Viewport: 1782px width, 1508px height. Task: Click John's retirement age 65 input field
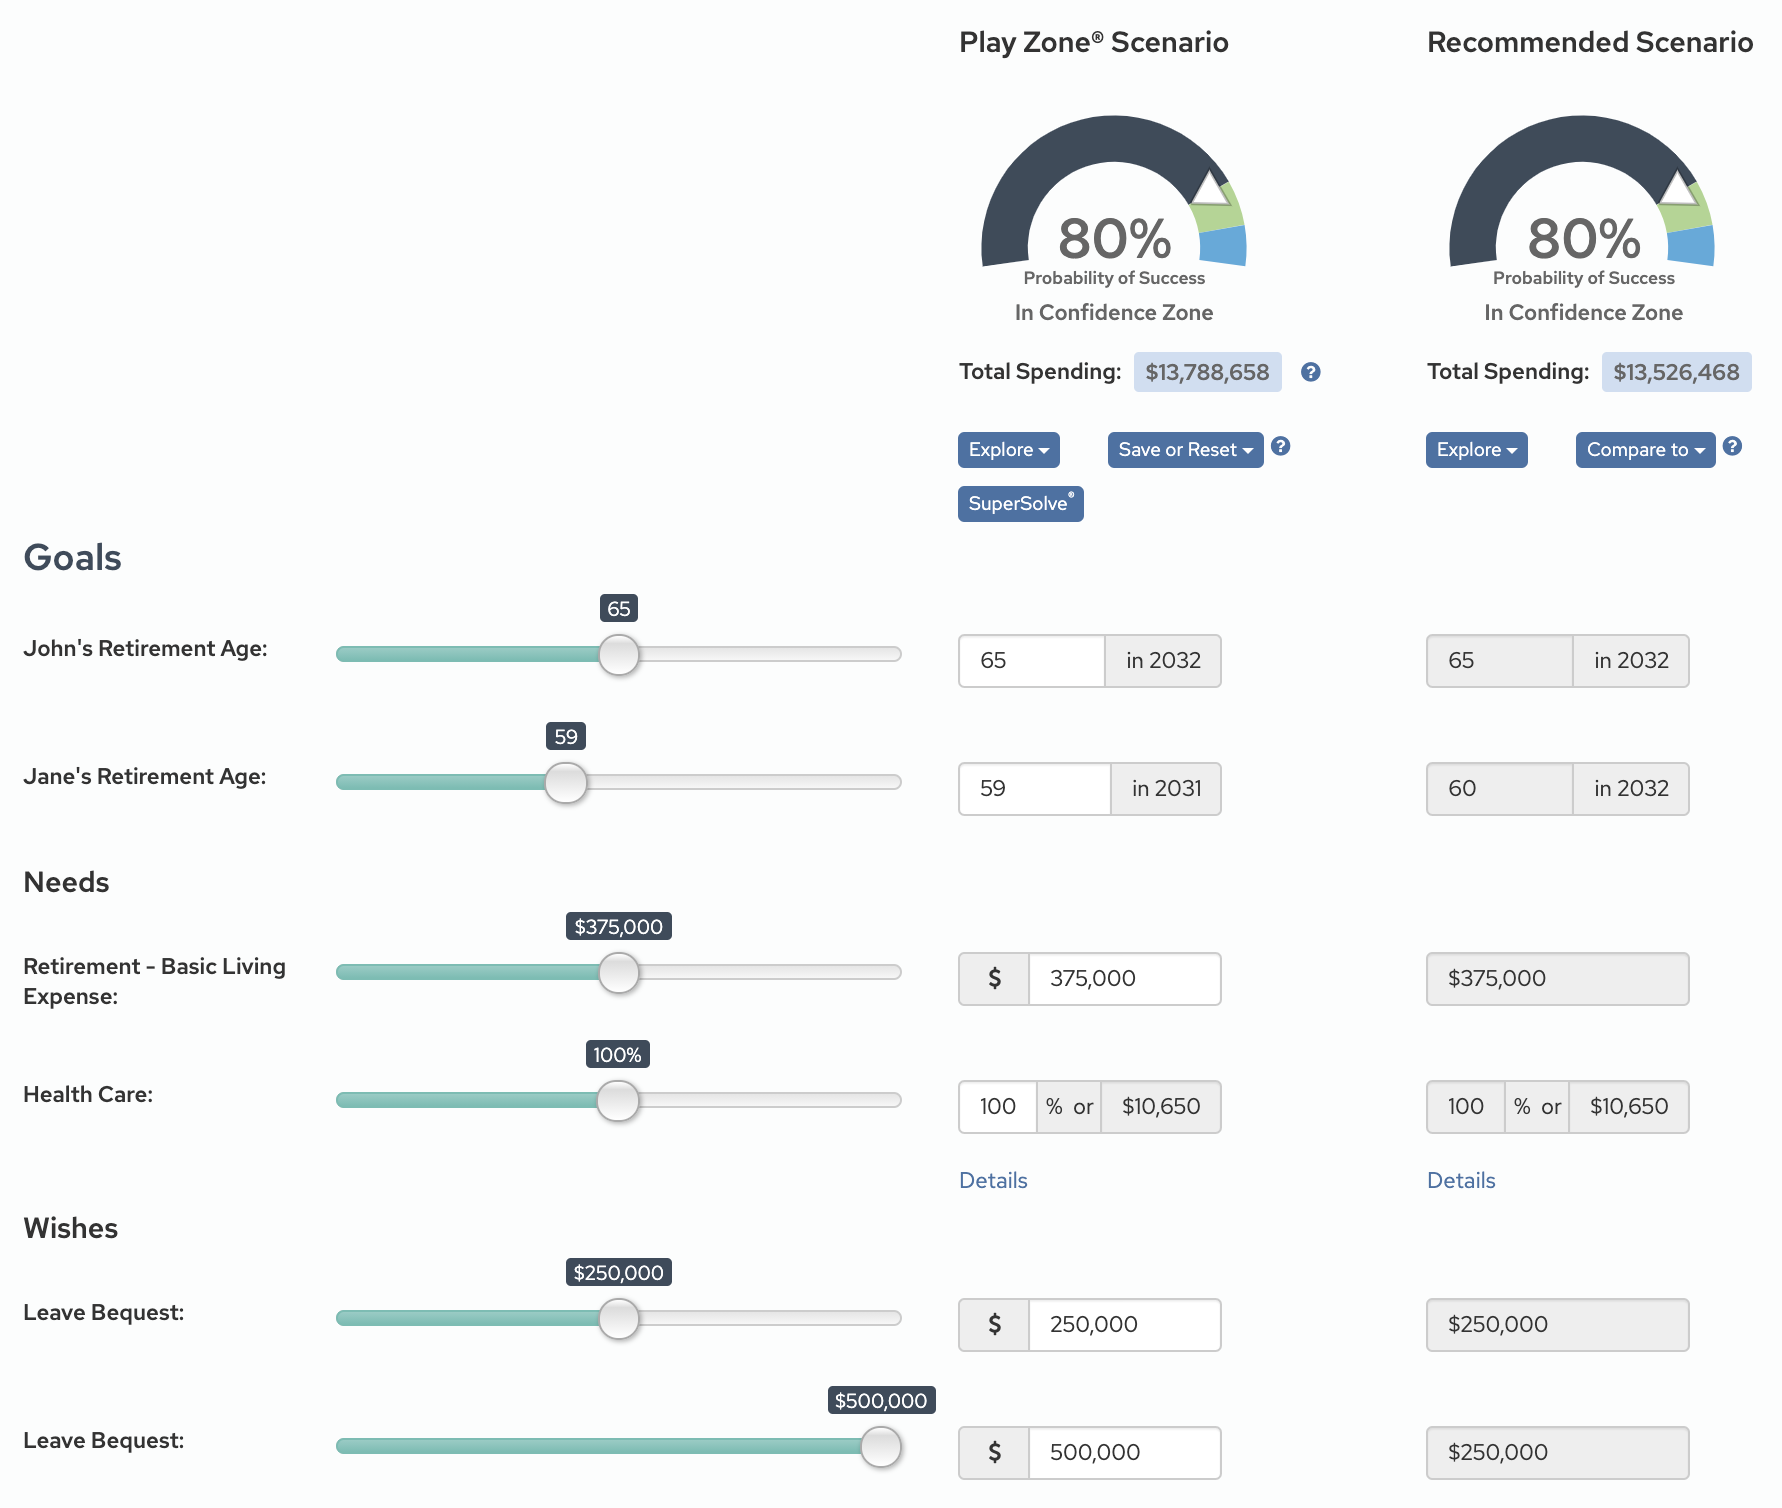pos(1031,661)
